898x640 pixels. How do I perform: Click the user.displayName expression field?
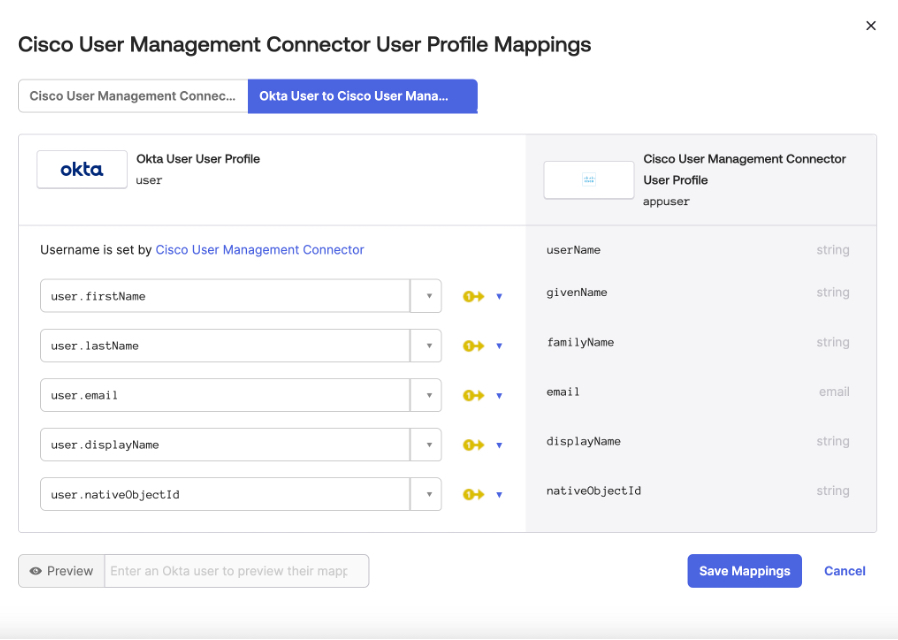pyautogui.click(x=225, y=445)
